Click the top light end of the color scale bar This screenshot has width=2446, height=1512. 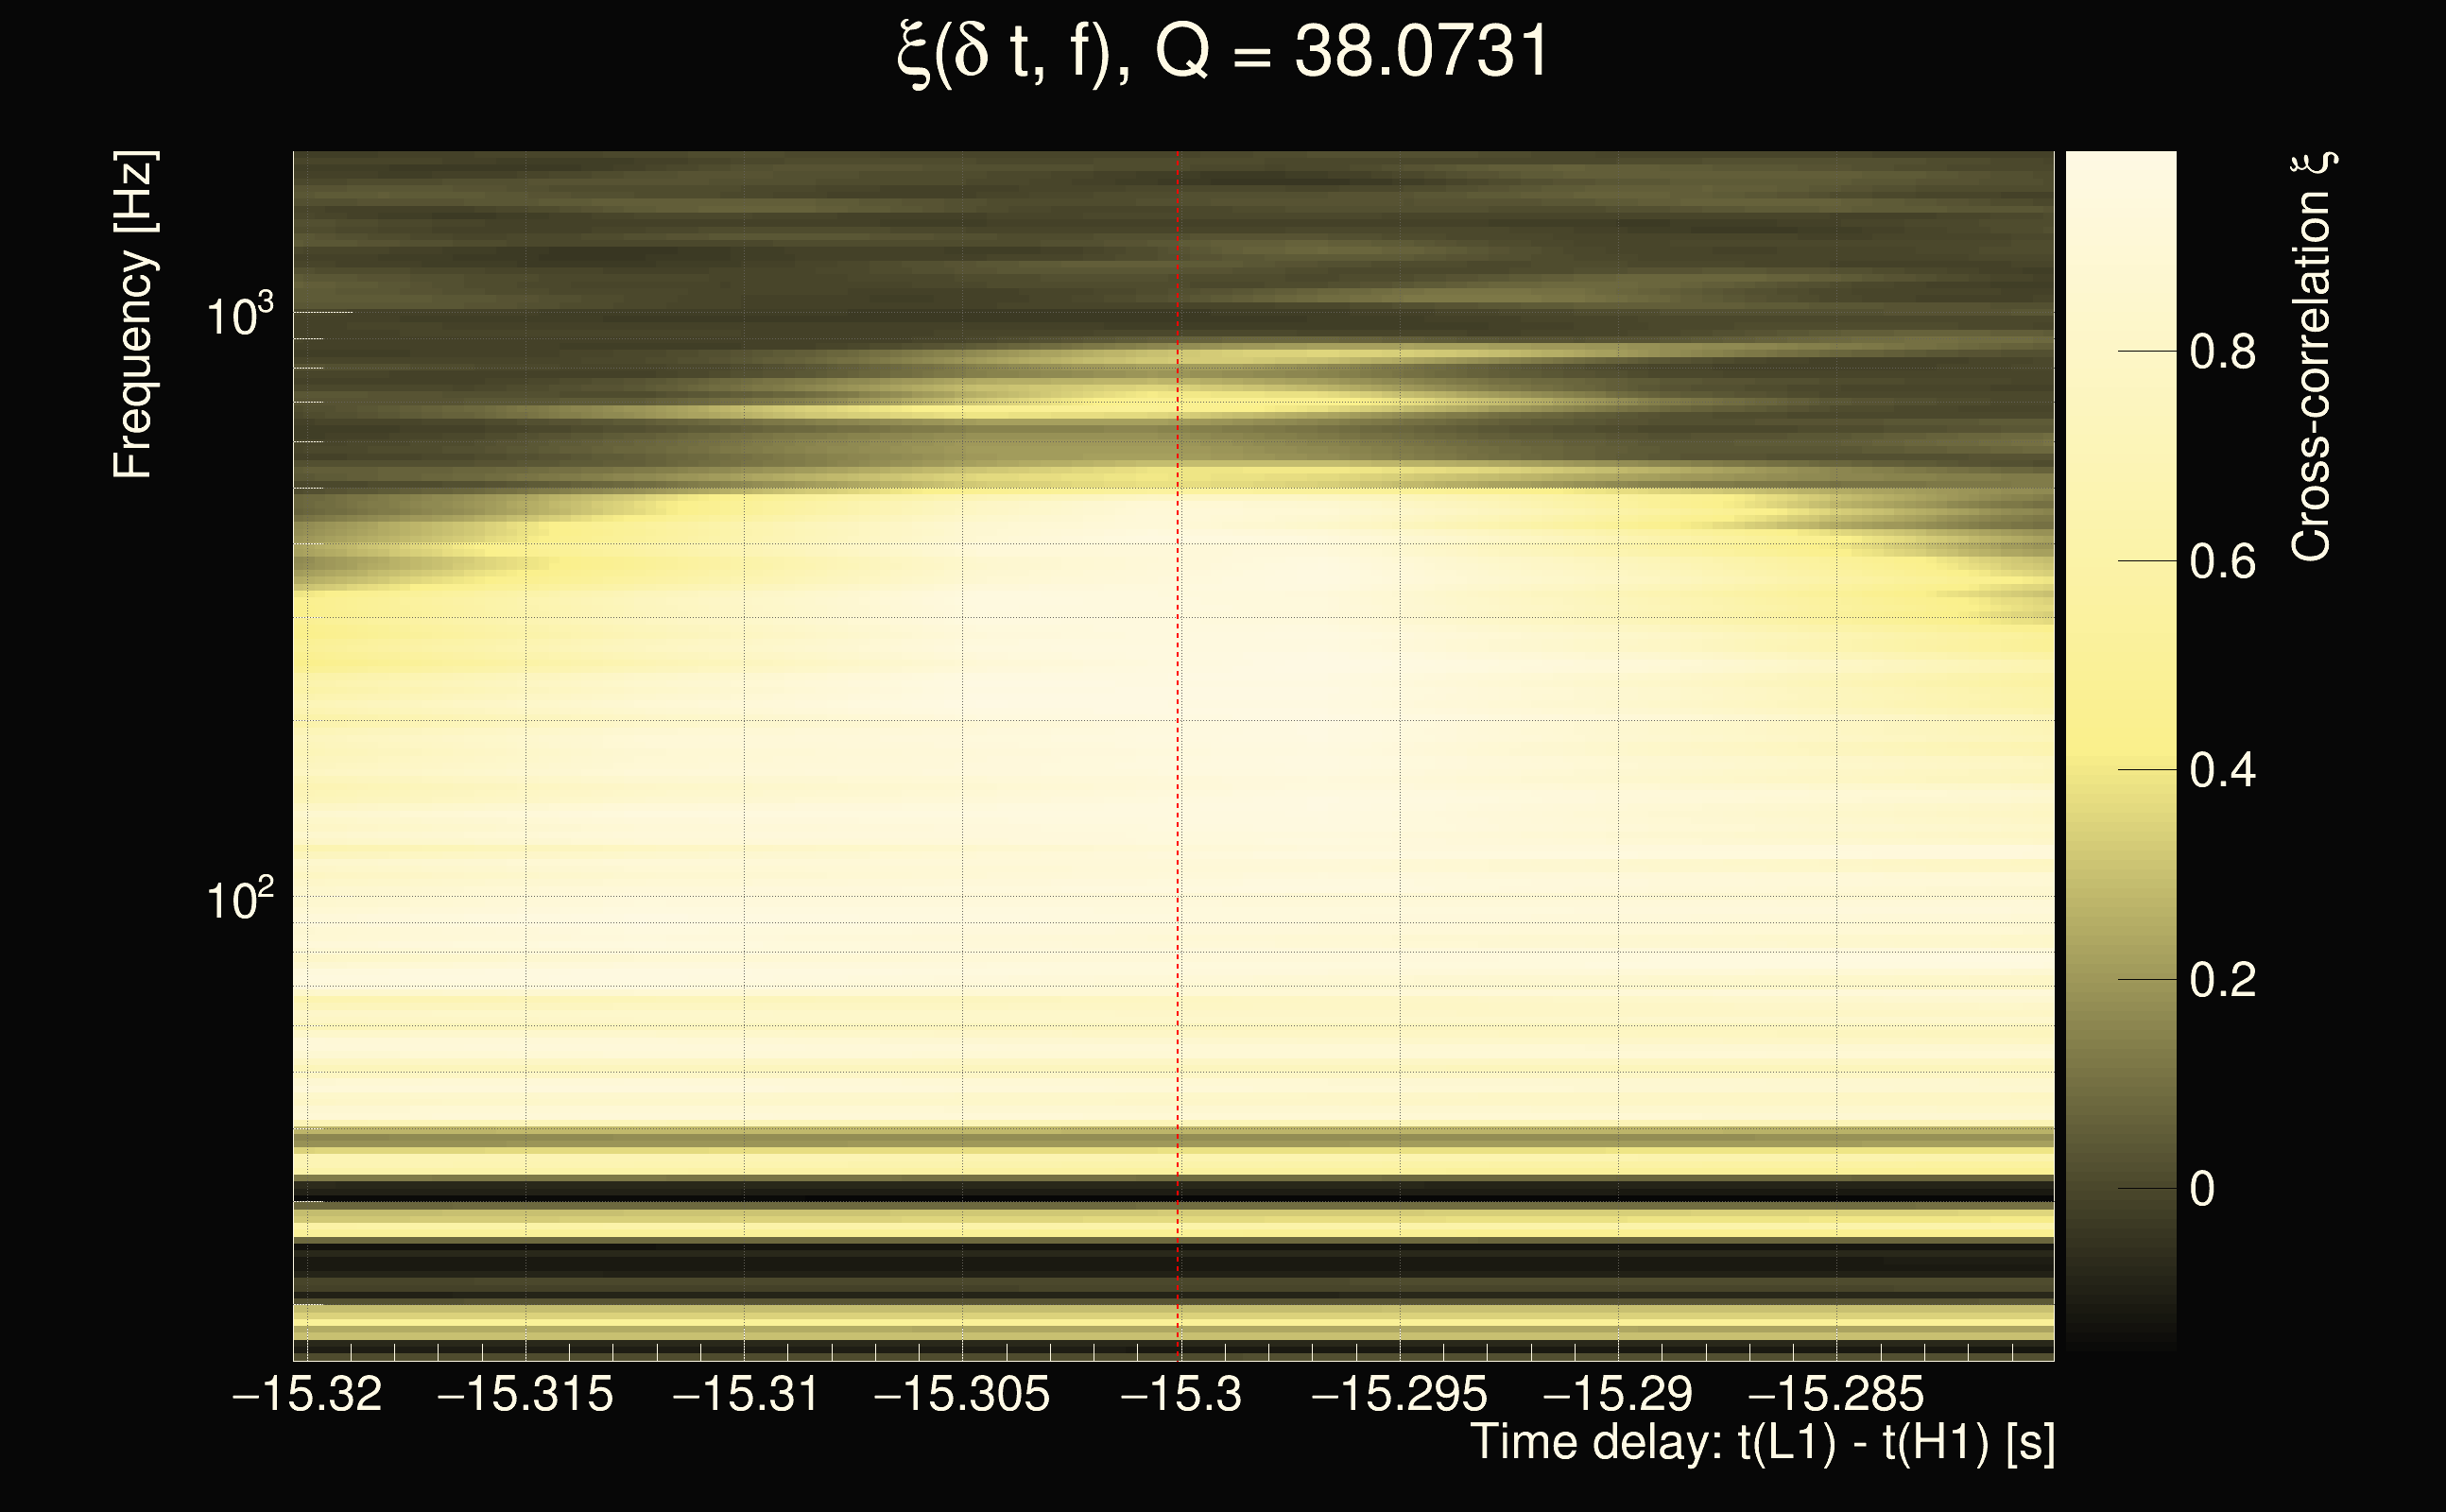point(2121,170)
